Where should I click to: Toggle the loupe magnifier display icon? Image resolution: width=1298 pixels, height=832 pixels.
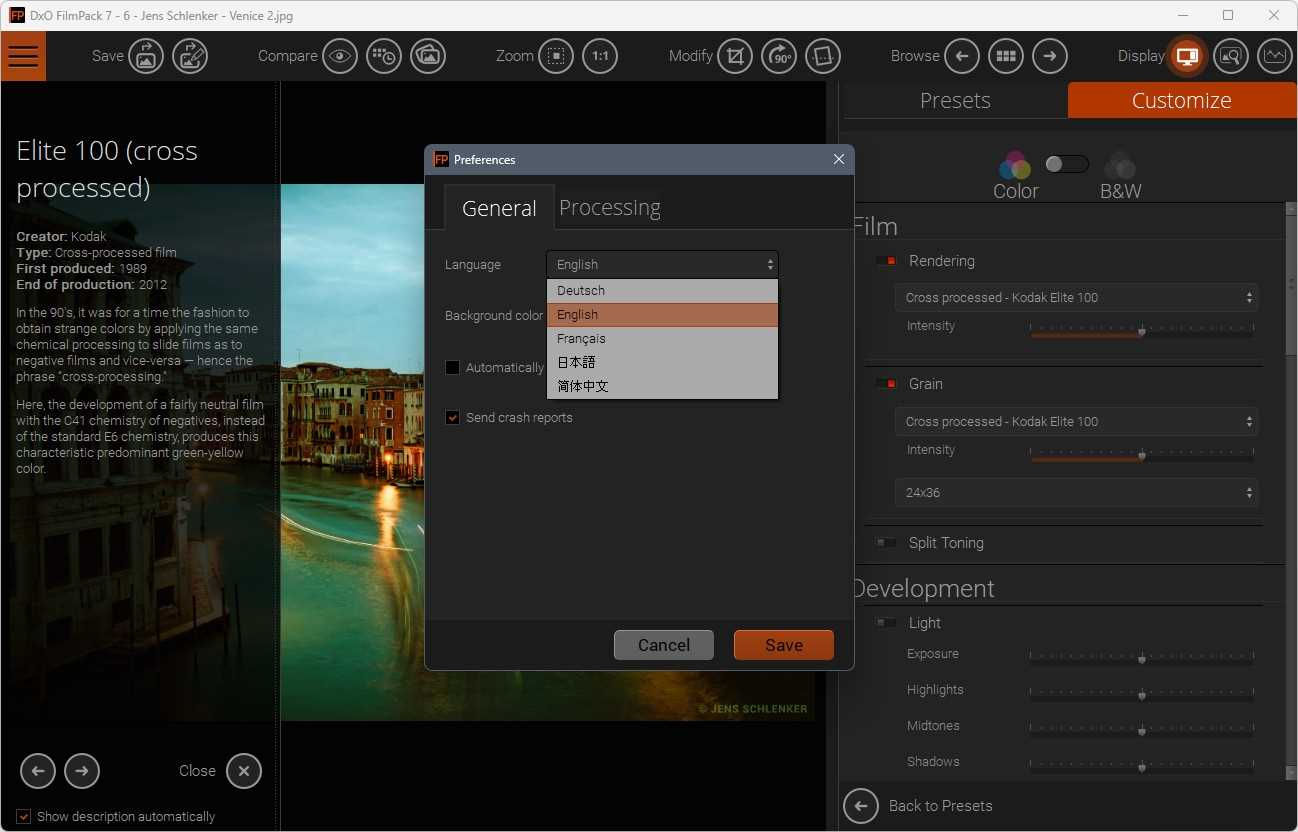pos(1231,56)
